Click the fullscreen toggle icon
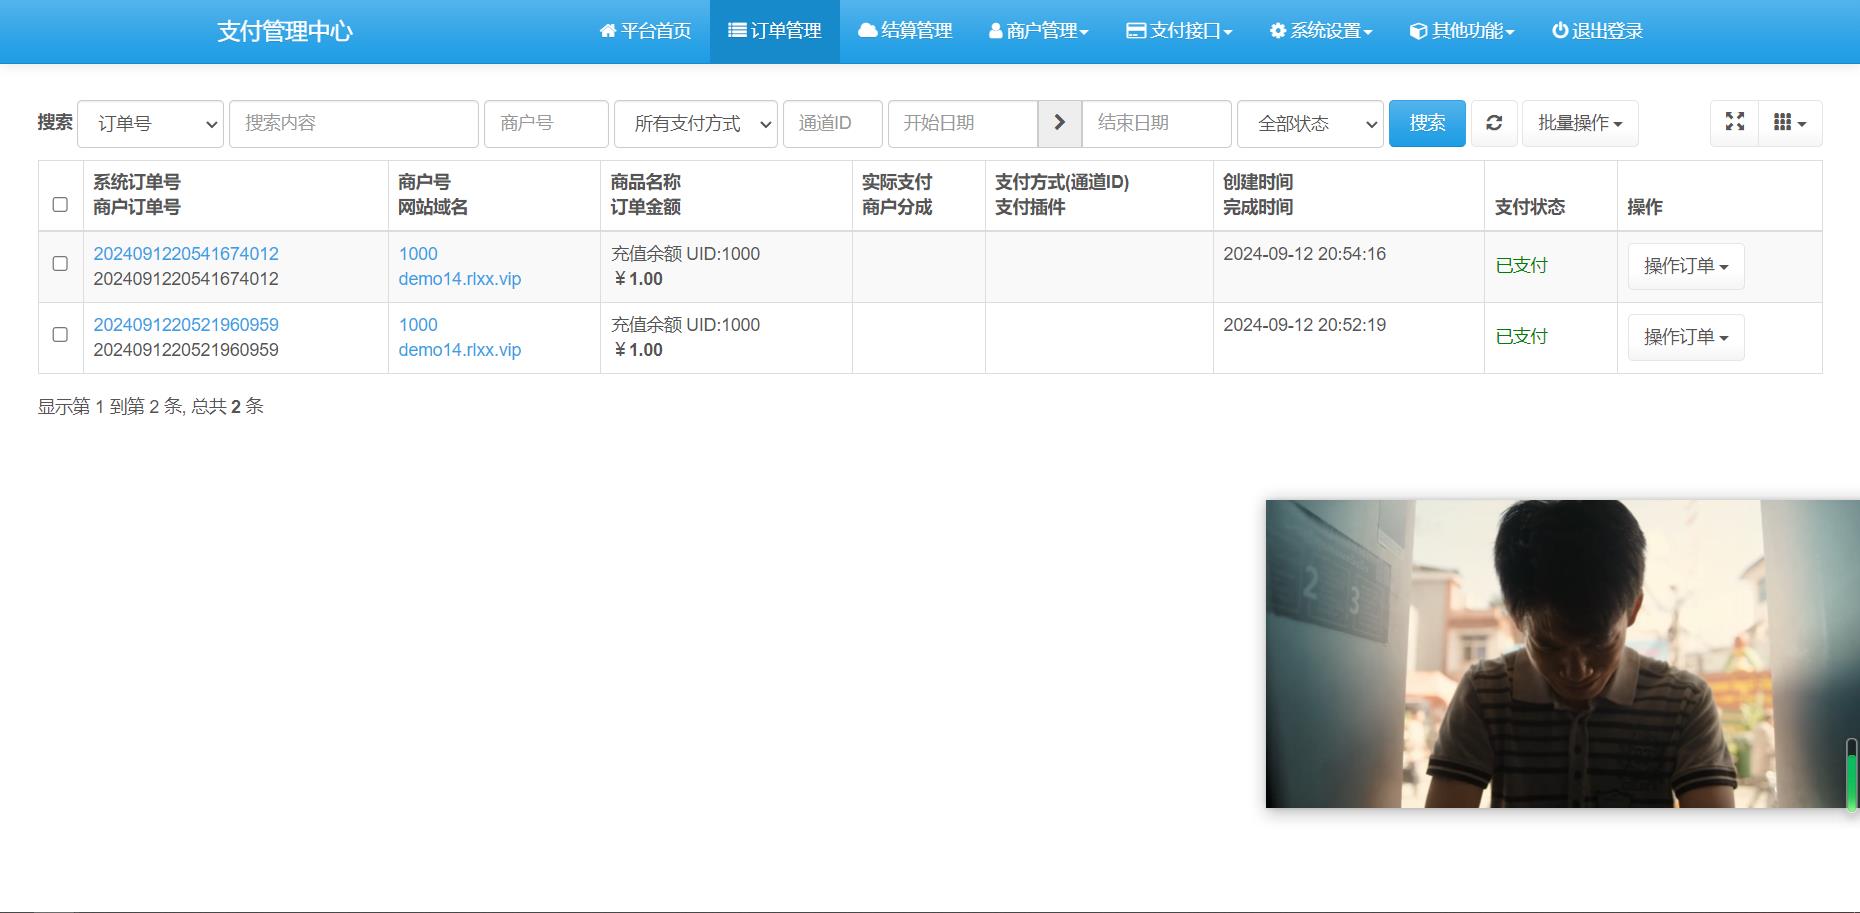Image resolution: width=1860 pixels, height=913 pixels. (1735, 122)
